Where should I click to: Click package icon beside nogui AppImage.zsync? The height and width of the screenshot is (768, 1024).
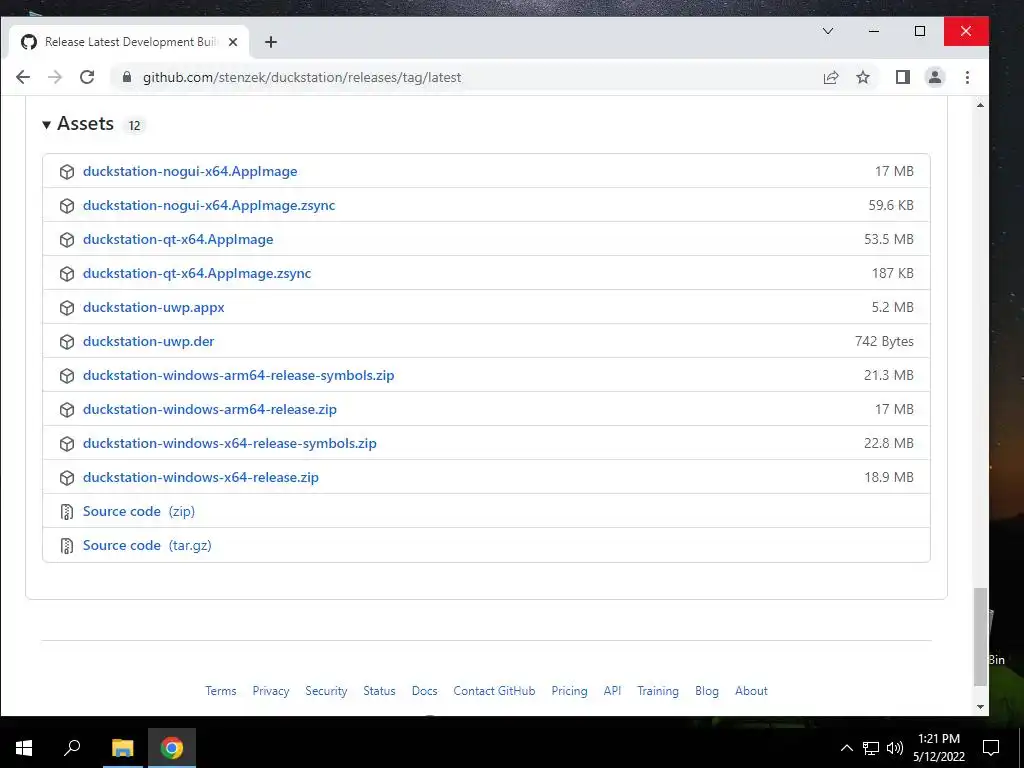(67, 206)
